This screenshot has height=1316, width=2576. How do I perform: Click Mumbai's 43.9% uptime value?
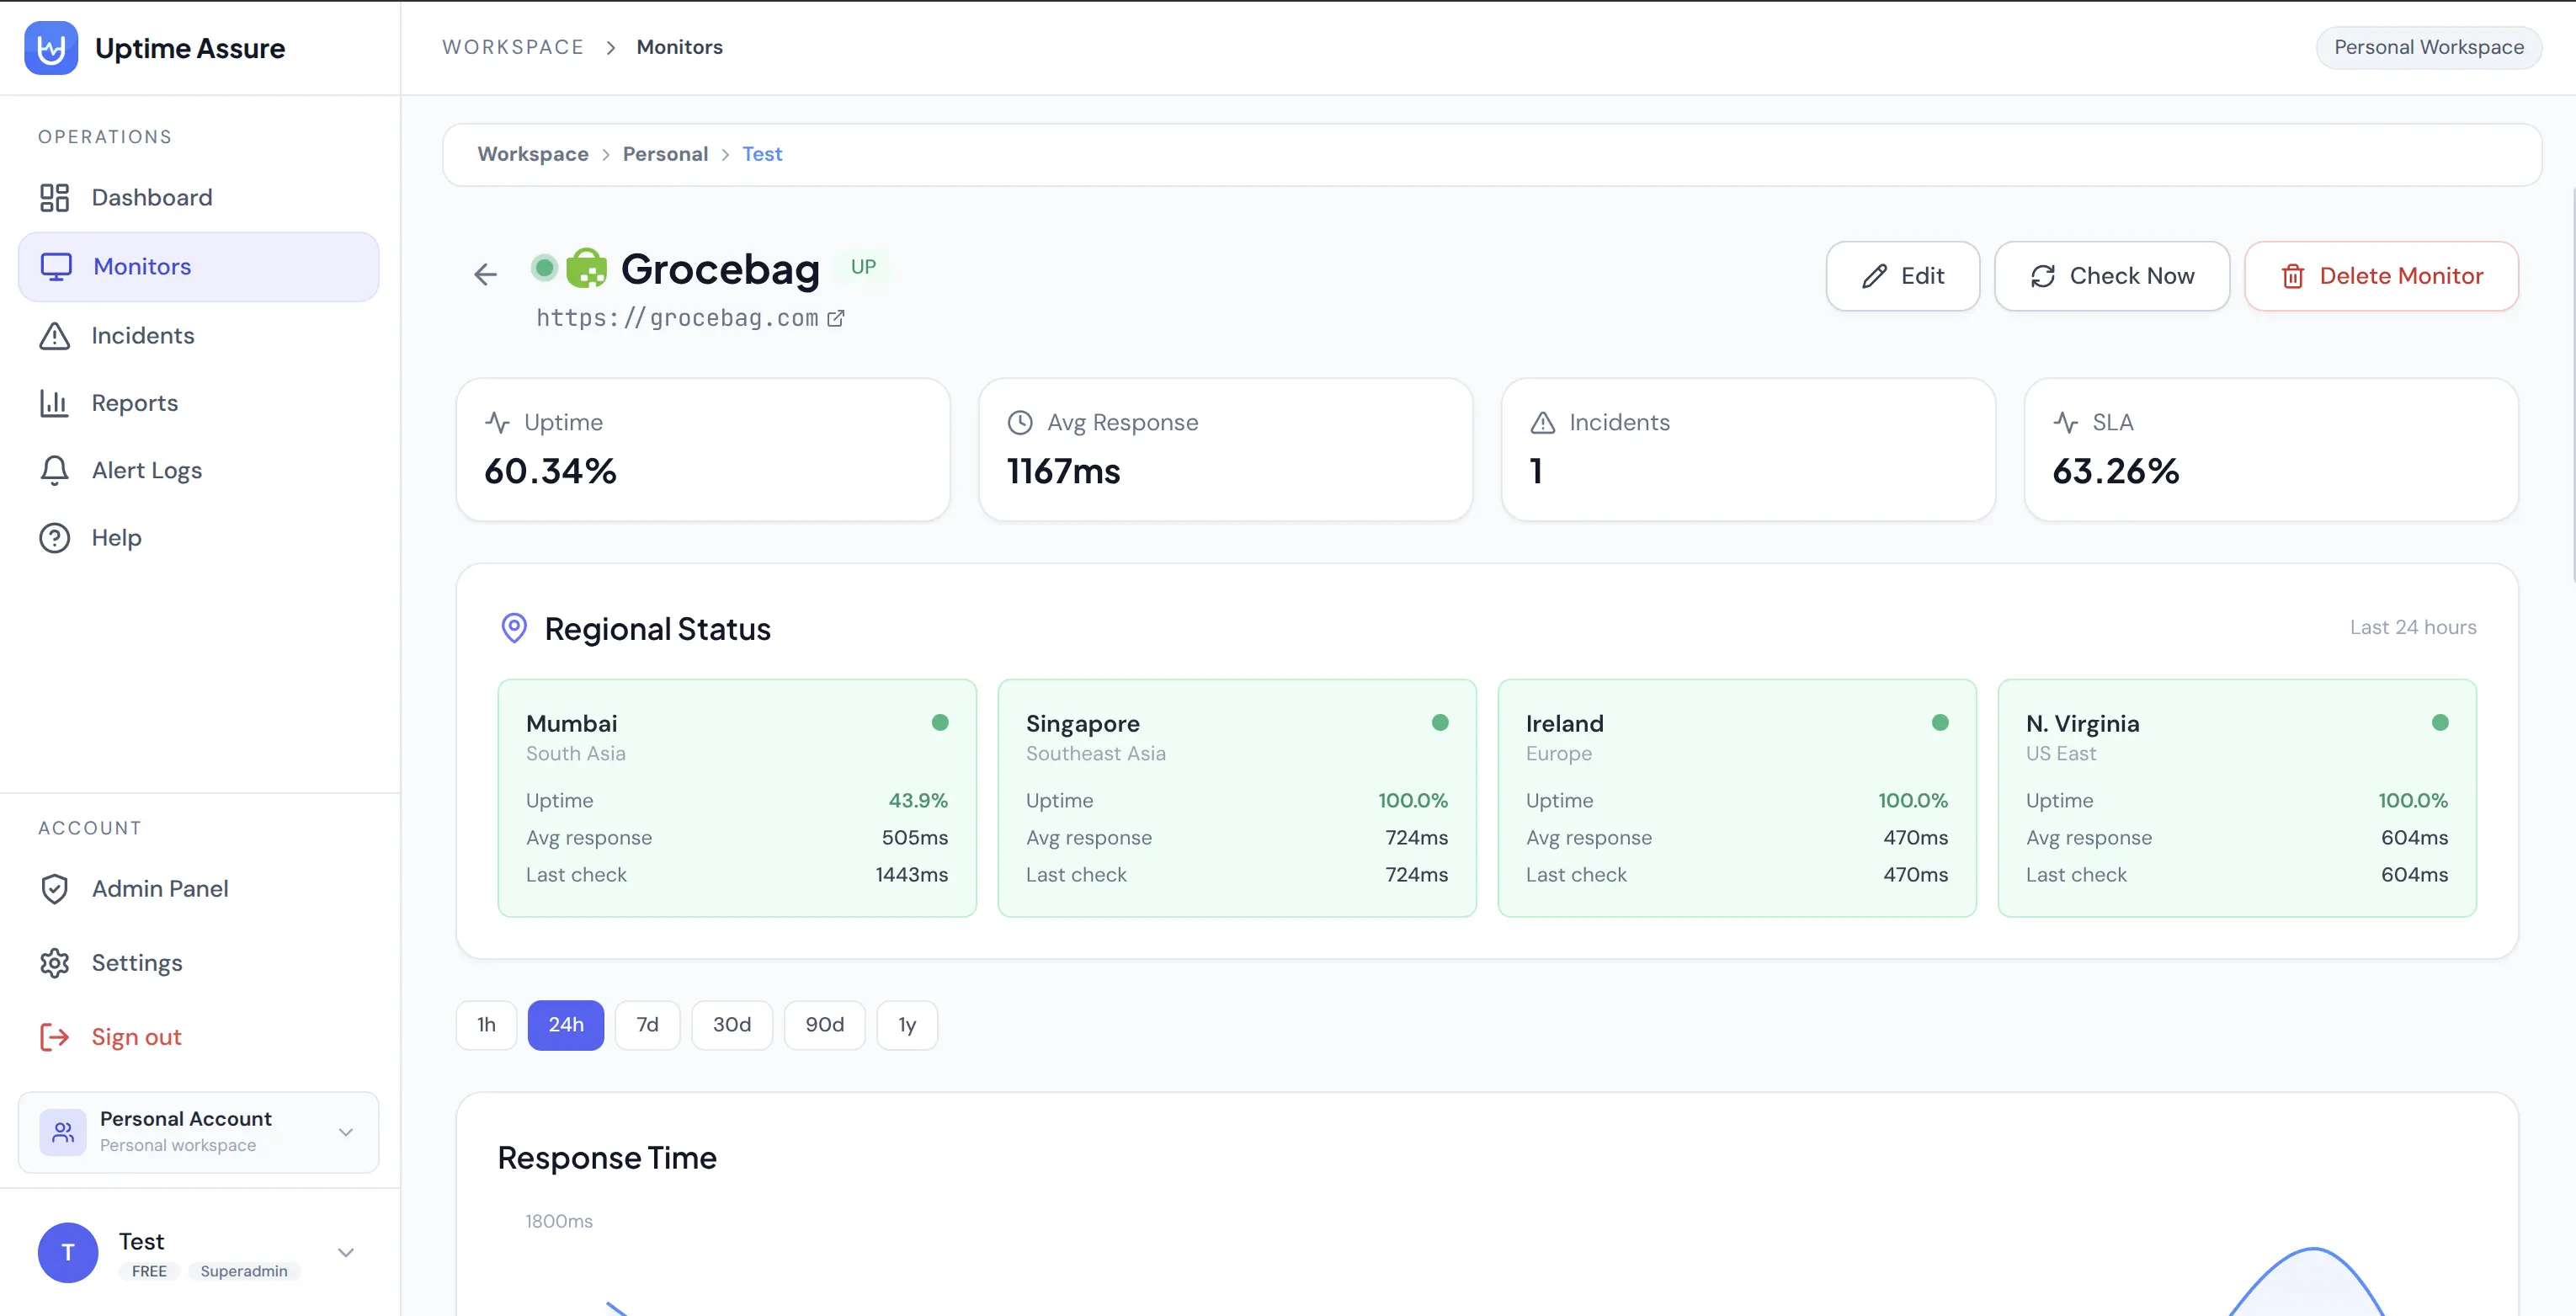pyautogui.click(x=918, y=800)
